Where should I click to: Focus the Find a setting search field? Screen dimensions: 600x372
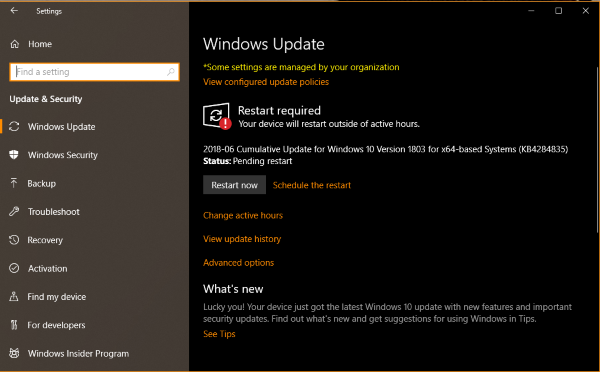click(x=94, y=72)
